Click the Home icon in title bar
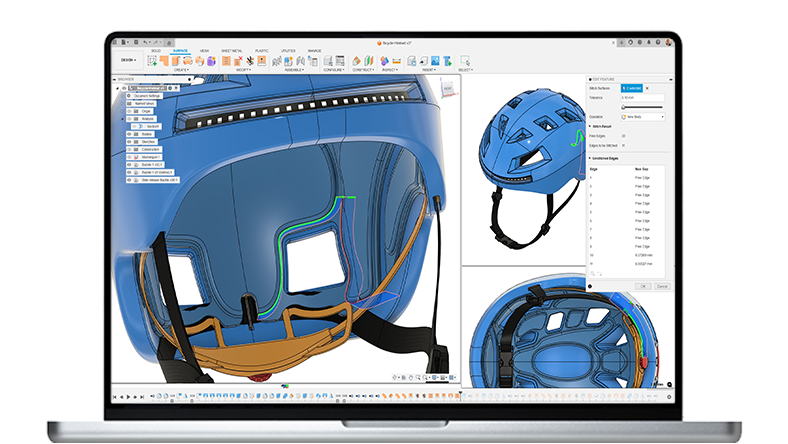Viewport: 788px width, 444px height. [x=169, y=43]
